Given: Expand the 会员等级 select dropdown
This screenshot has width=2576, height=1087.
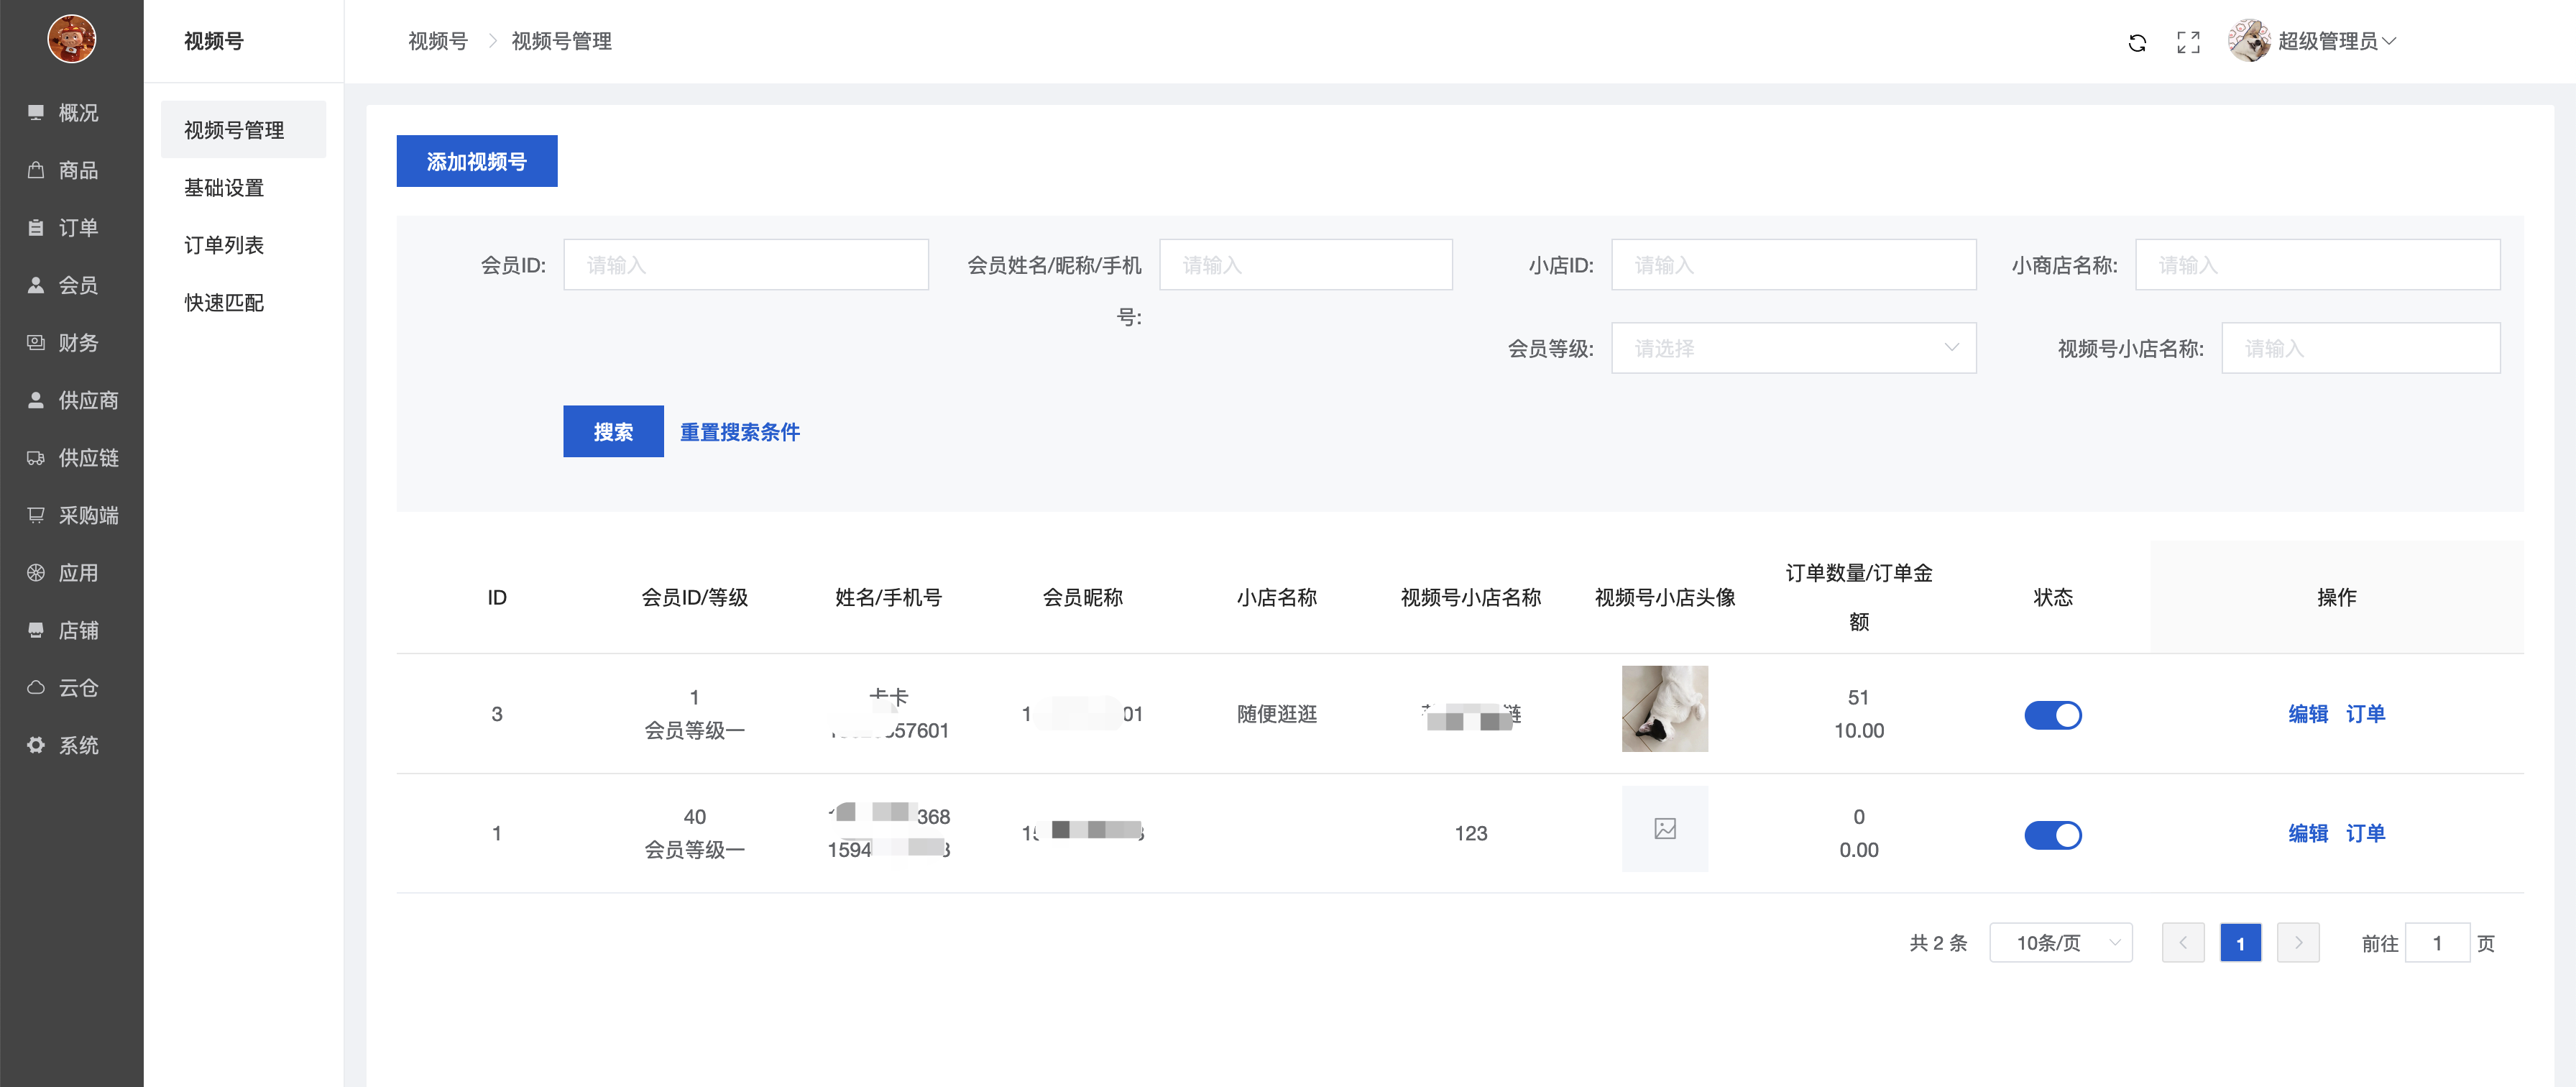Looking at the screenshot, I should click(x=1793, y=348).
